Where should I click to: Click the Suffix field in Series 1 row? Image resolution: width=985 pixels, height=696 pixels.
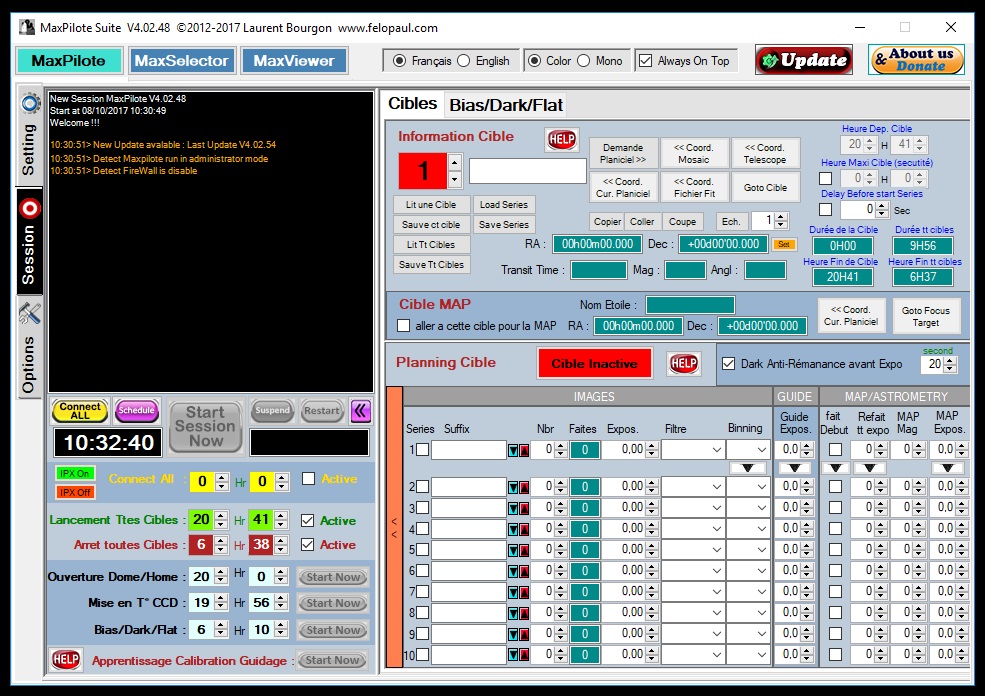pyautogui.click(x=469, y=450)
